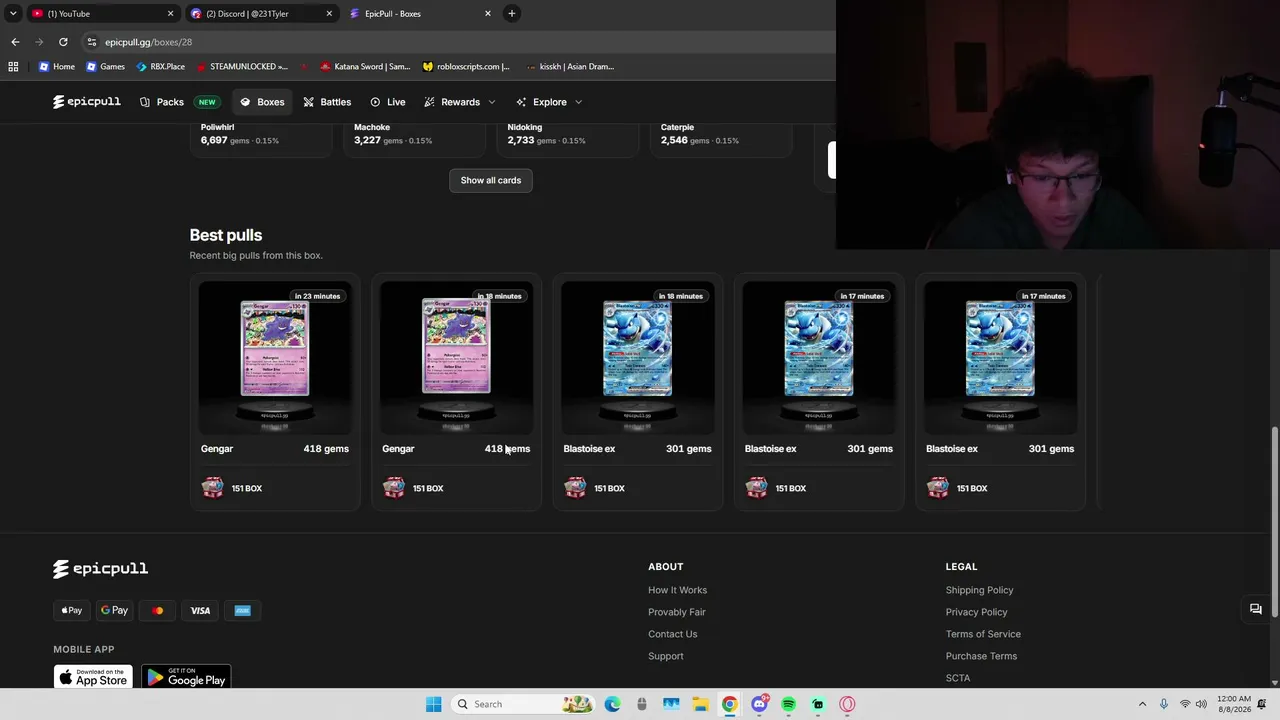The width and height of the screenshot is (1280, 720).
Task: Close the Discord tab
Action: click(x=329, y=14)
